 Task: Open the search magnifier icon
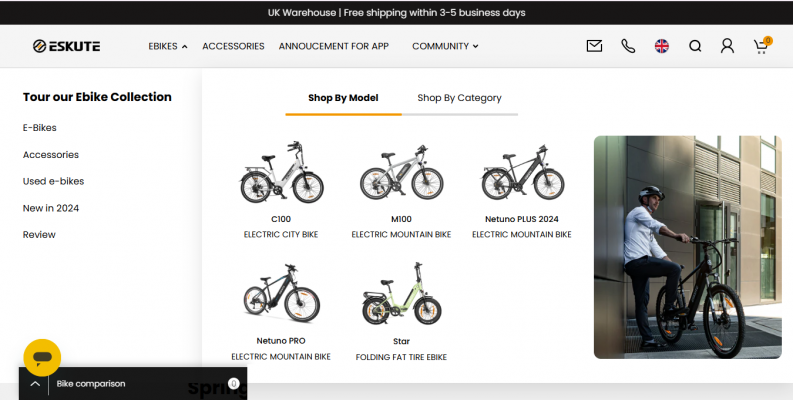click(695, 46)
